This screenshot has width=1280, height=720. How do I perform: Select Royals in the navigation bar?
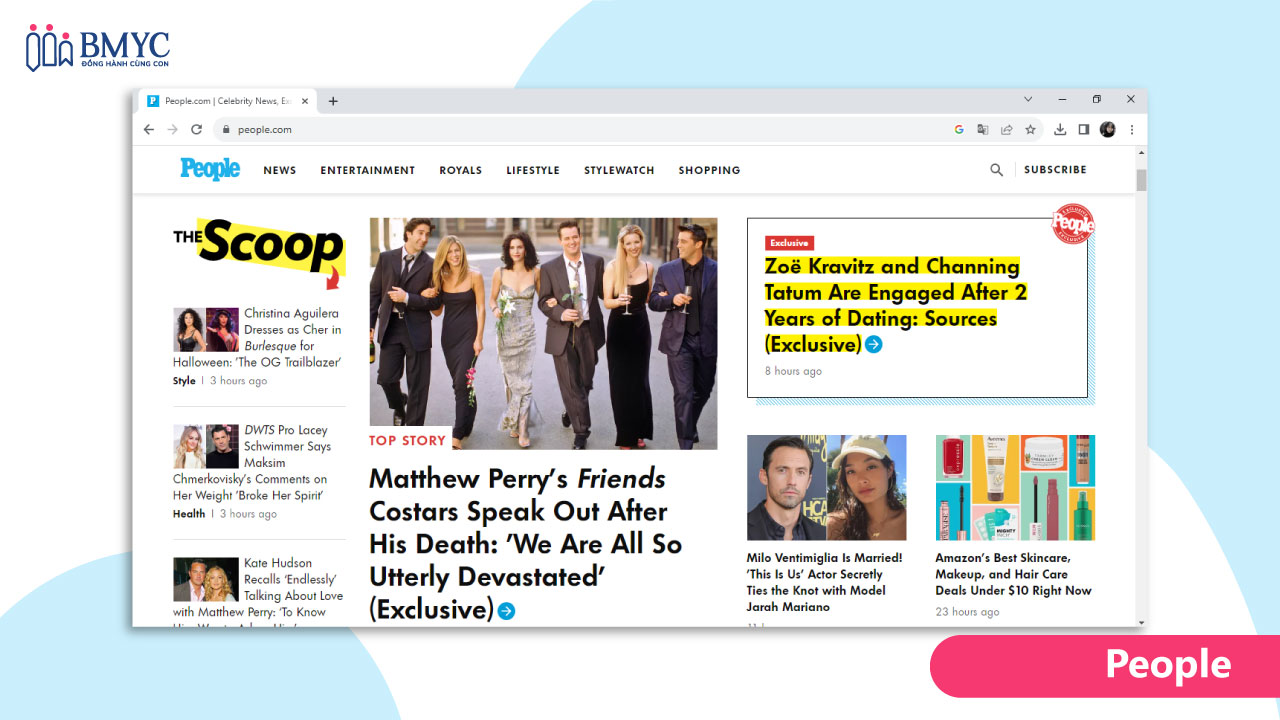pos(460,170)
